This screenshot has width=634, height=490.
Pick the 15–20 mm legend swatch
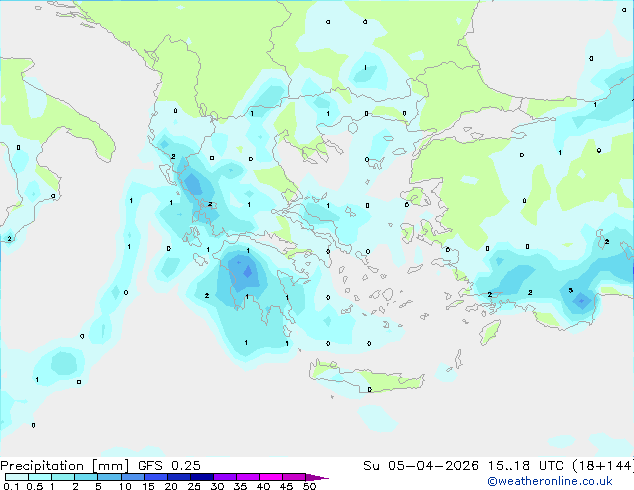(x=155, y=477)
